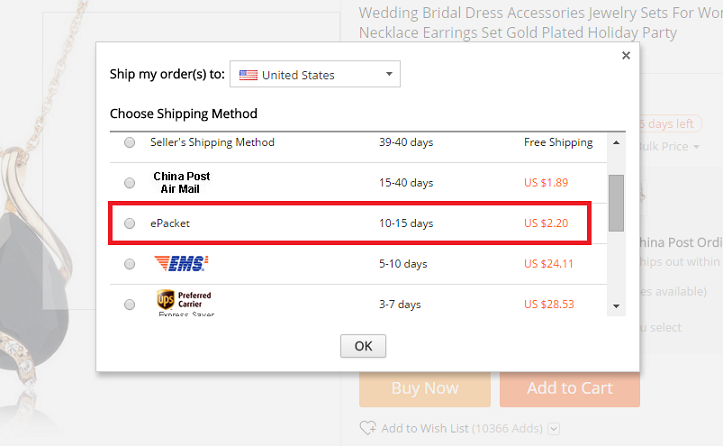Image resolution: width=723 pixels, height=446 pixels.
Task: Click the Add to Cart button
Action: (x=569, y=388)
